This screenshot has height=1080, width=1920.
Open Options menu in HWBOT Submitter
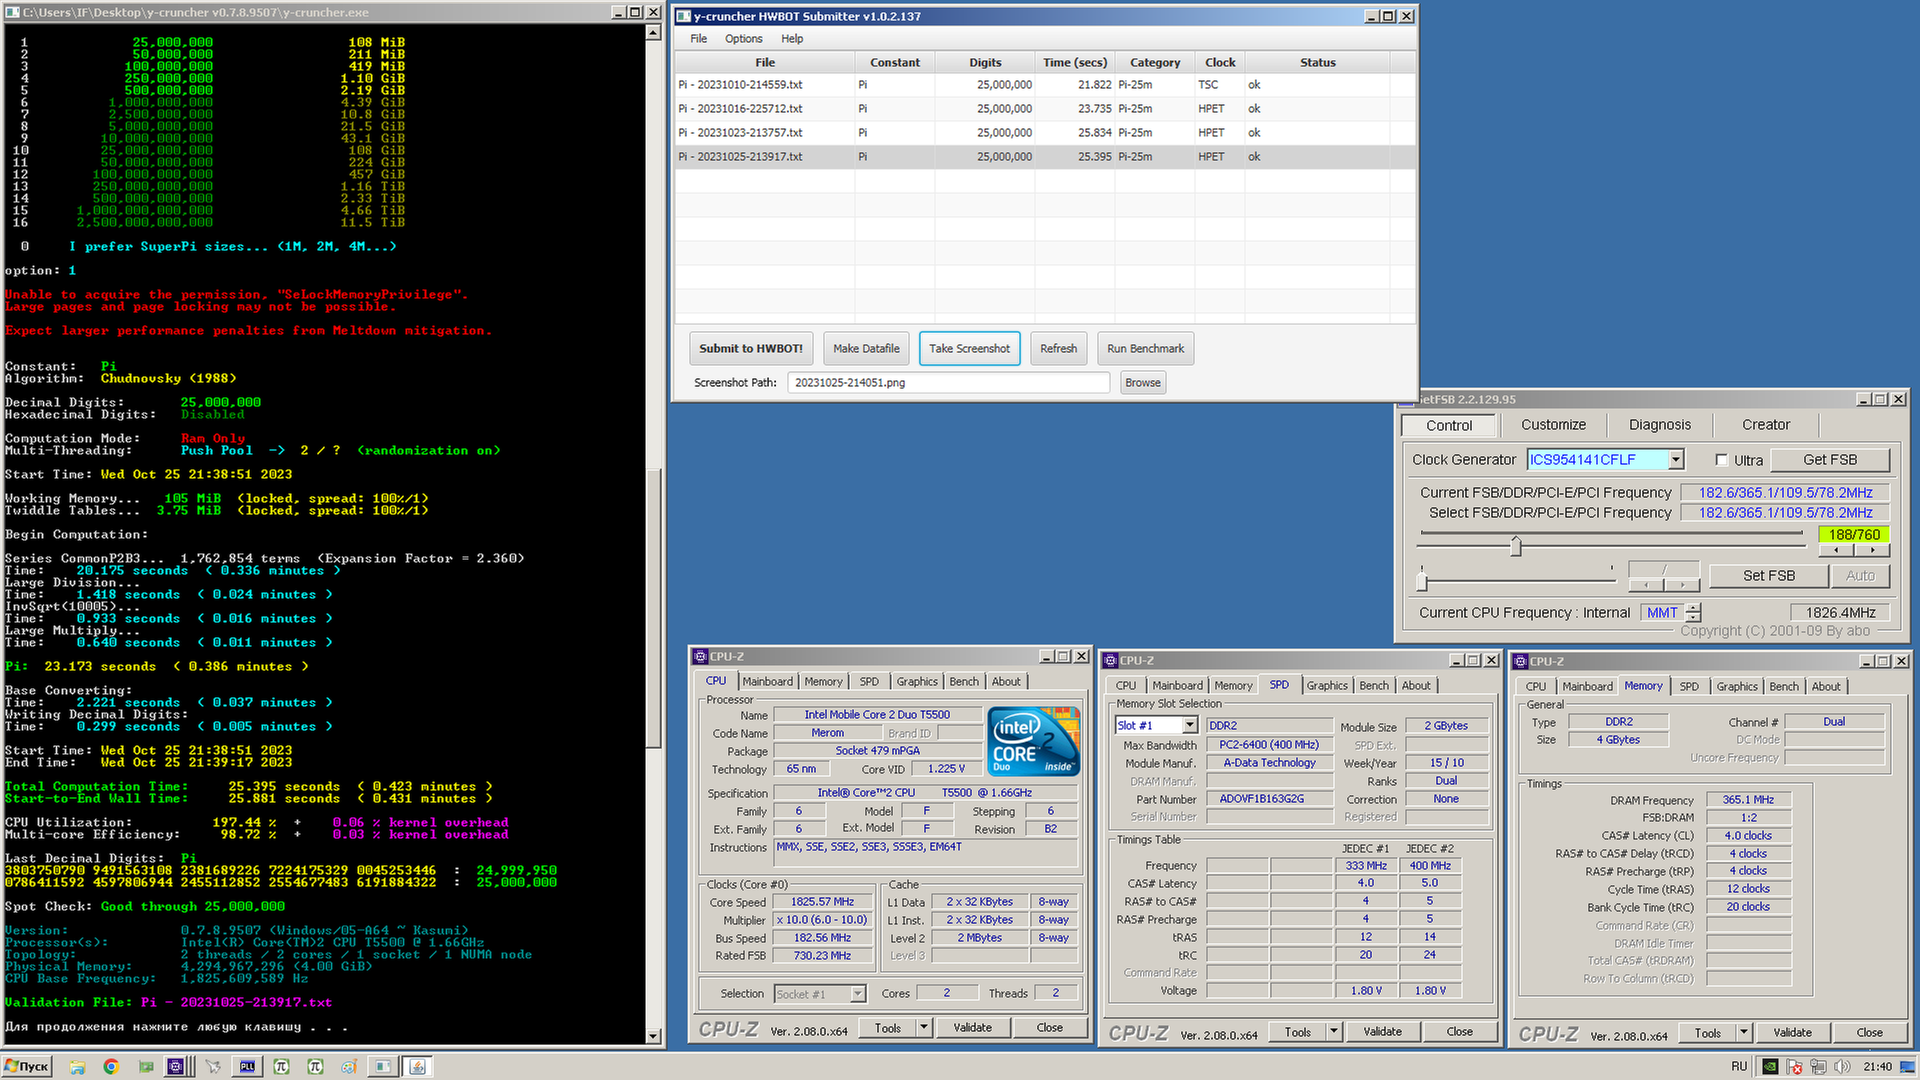(x=743, y=39)
